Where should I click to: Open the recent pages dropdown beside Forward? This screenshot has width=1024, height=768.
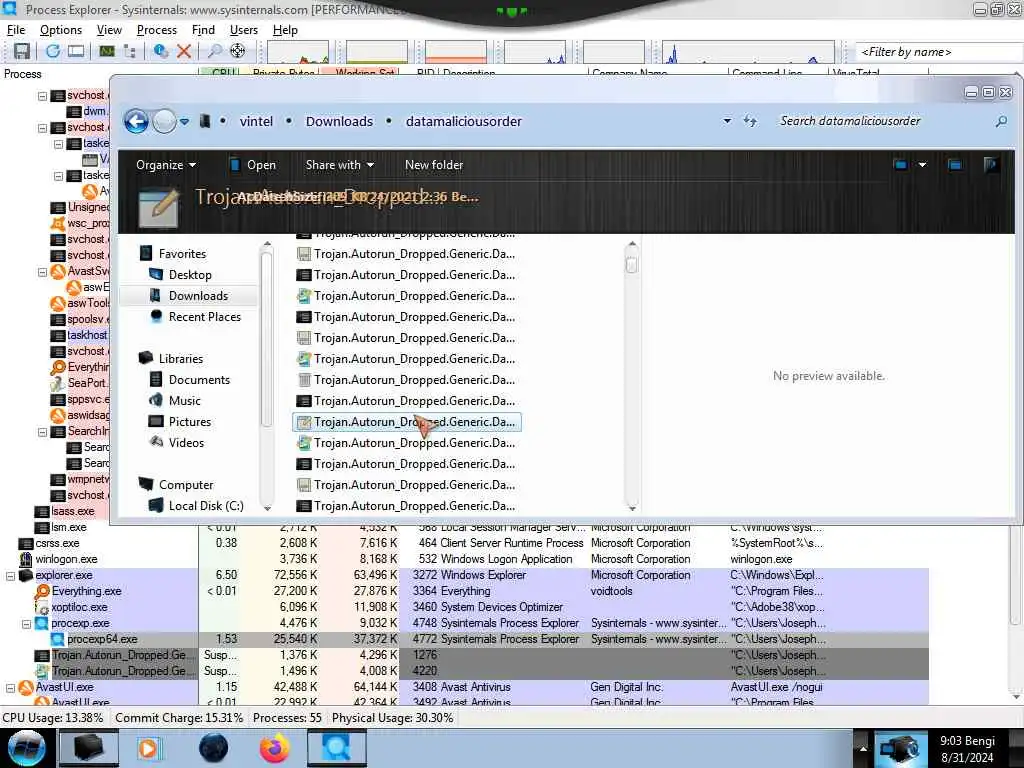(185, 121)
